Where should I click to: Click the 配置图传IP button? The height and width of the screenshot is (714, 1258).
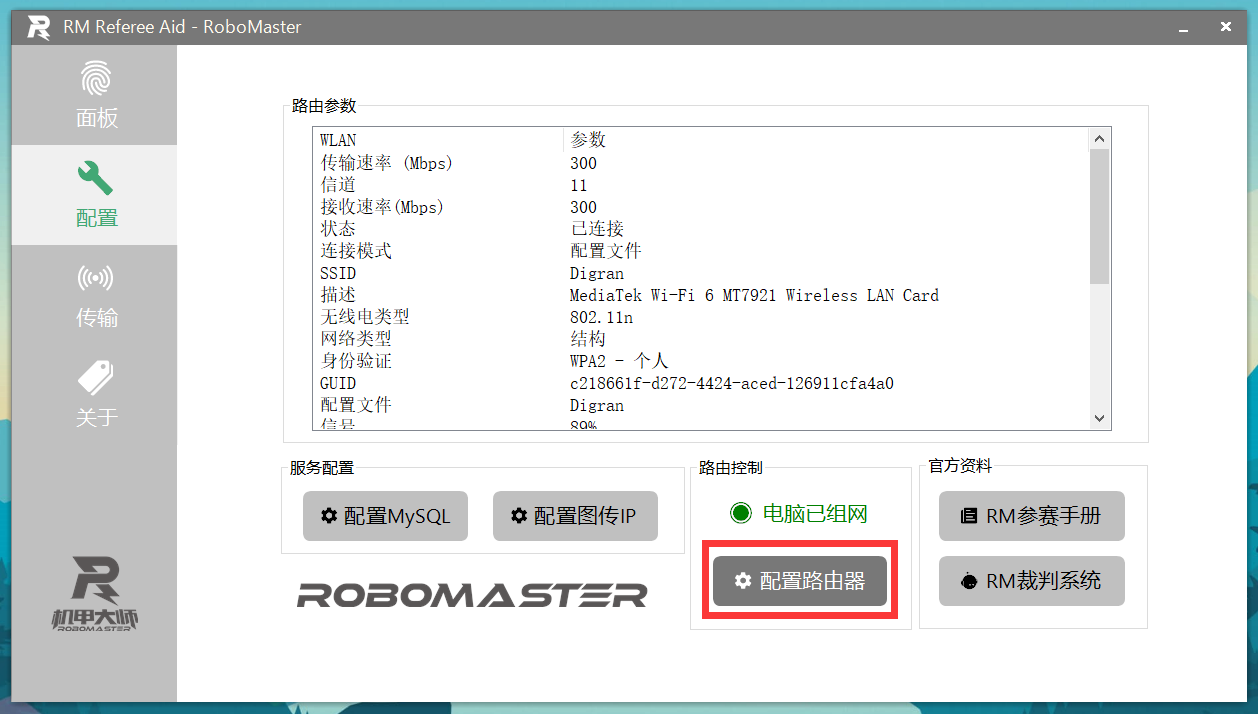pyautogui.click(x=575, y=516)
